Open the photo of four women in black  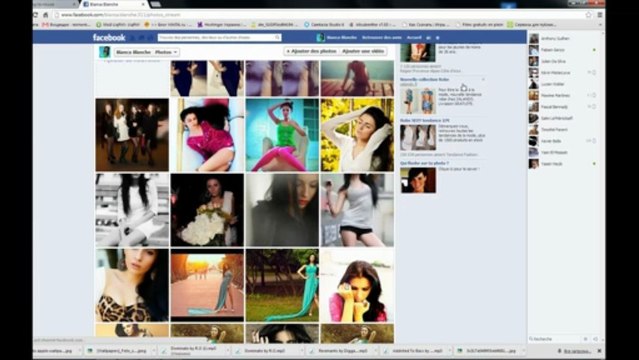pos(132,135)
